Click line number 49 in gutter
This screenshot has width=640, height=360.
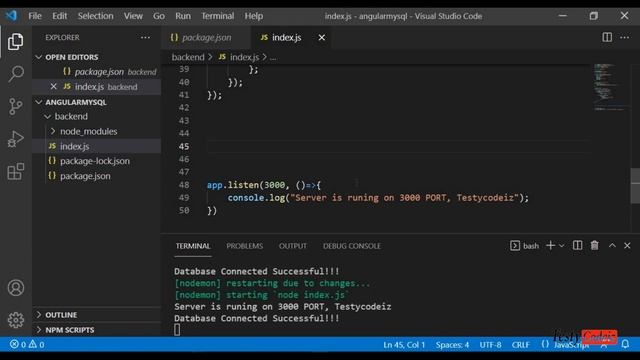(184, 198)
